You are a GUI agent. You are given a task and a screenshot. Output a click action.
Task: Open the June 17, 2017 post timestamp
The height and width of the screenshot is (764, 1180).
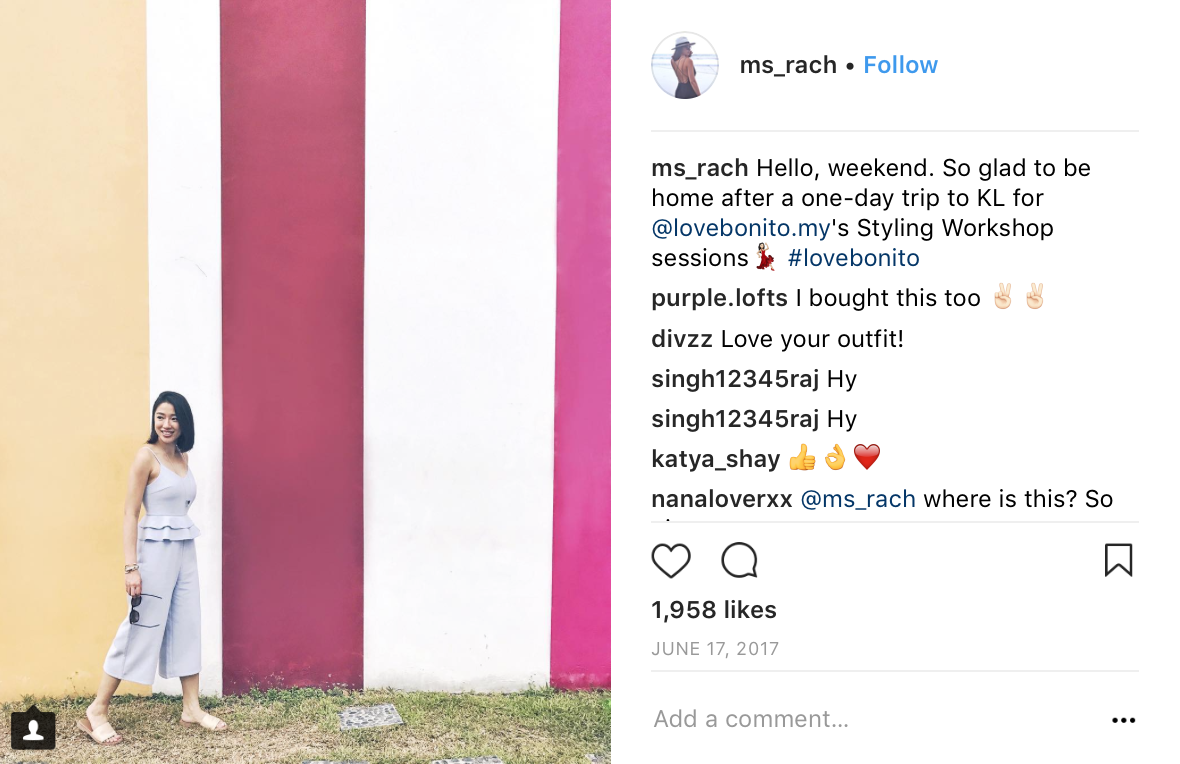[x=715, y=649]
